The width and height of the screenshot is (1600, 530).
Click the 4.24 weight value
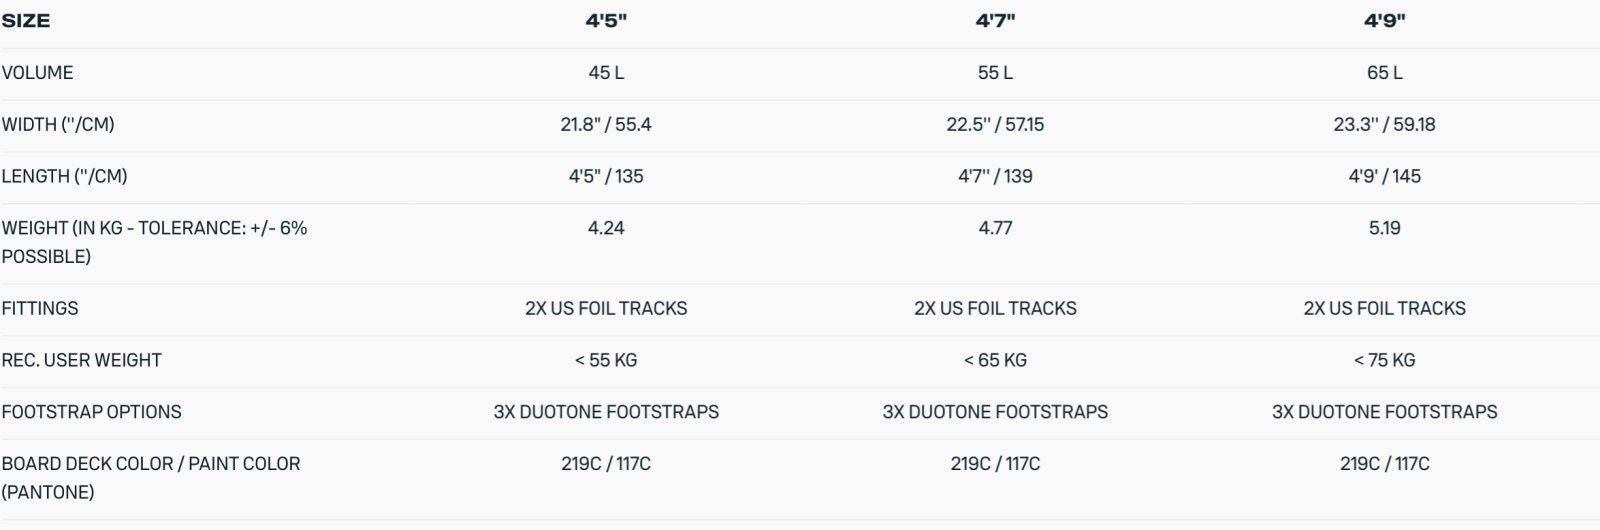[606, 229]
